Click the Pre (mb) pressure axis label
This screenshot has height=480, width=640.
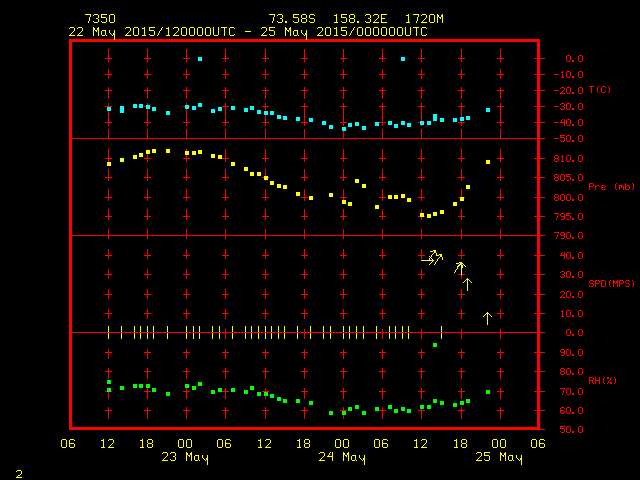point(611,187)
